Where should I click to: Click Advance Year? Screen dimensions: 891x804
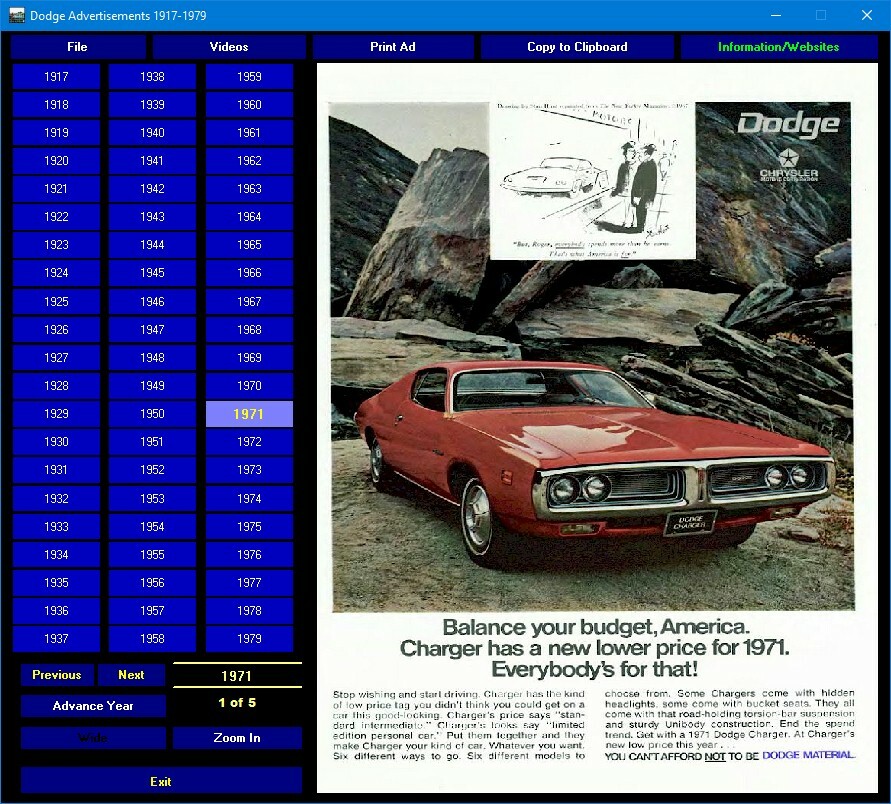tap(91, 705)
